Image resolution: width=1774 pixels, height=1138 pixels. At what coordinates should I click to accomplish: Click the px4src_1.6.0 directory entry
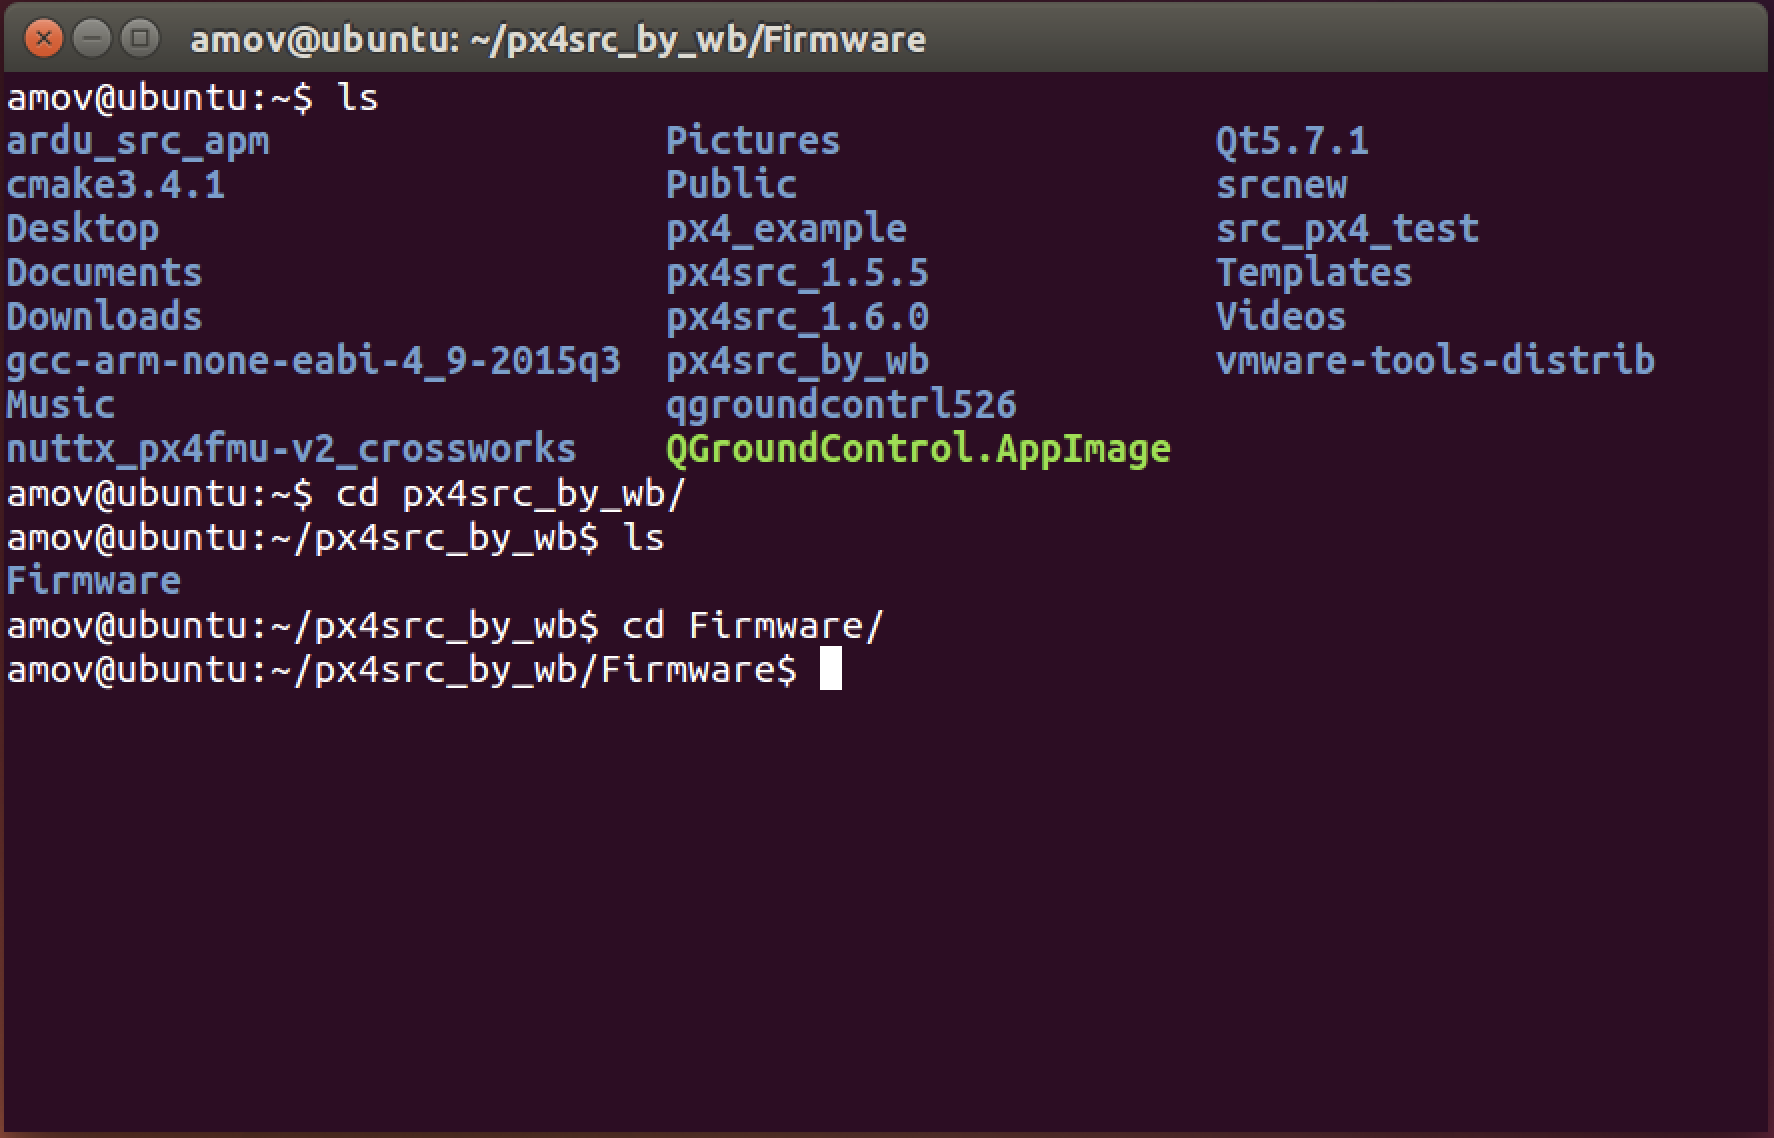coord(797,317)
